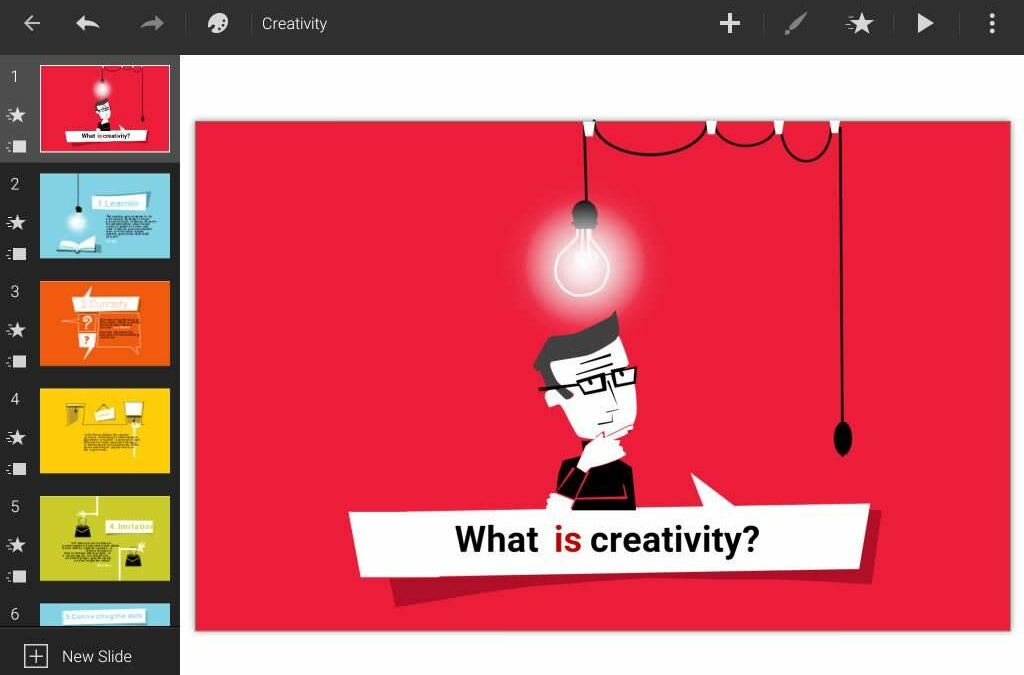Open animation effects star in toolbar

[x=859, y=23]
